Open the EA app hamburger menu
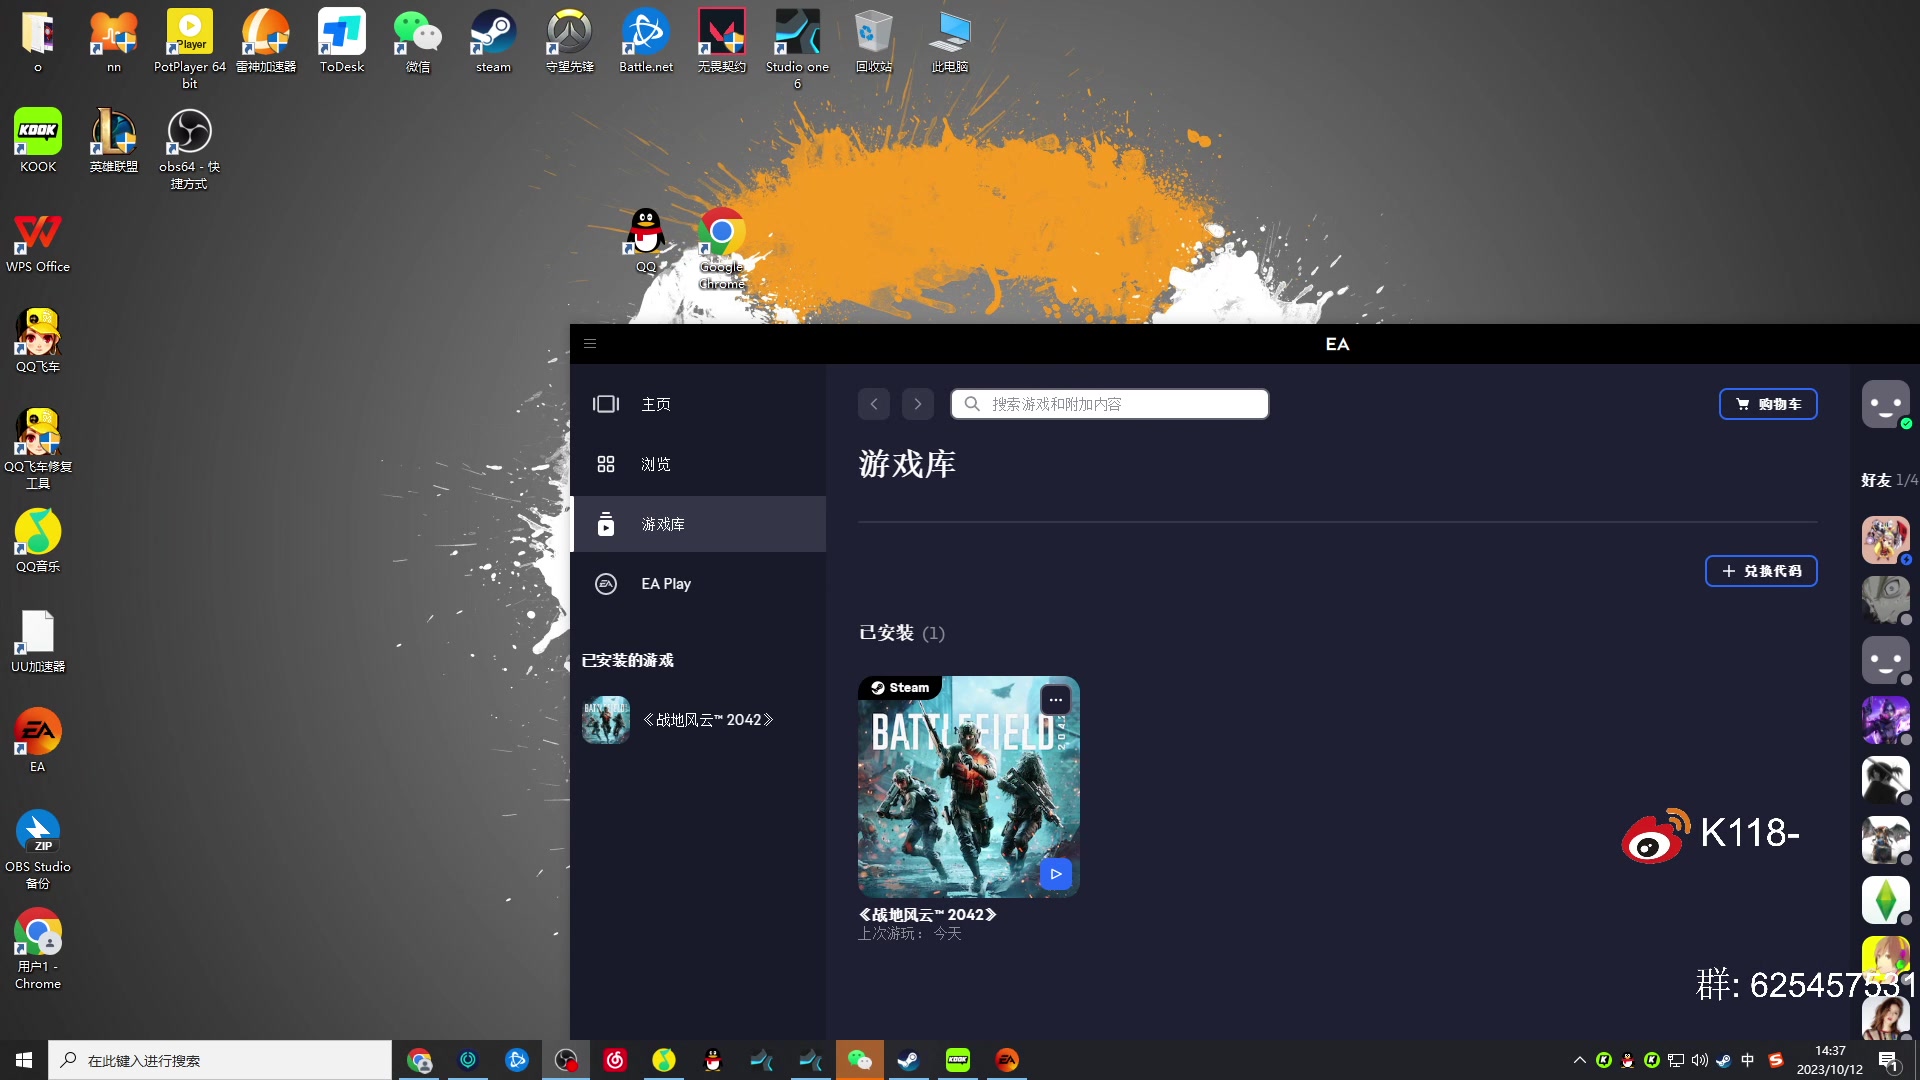This screenshot has width=1920, height=1080. click(x=590, y=344)
